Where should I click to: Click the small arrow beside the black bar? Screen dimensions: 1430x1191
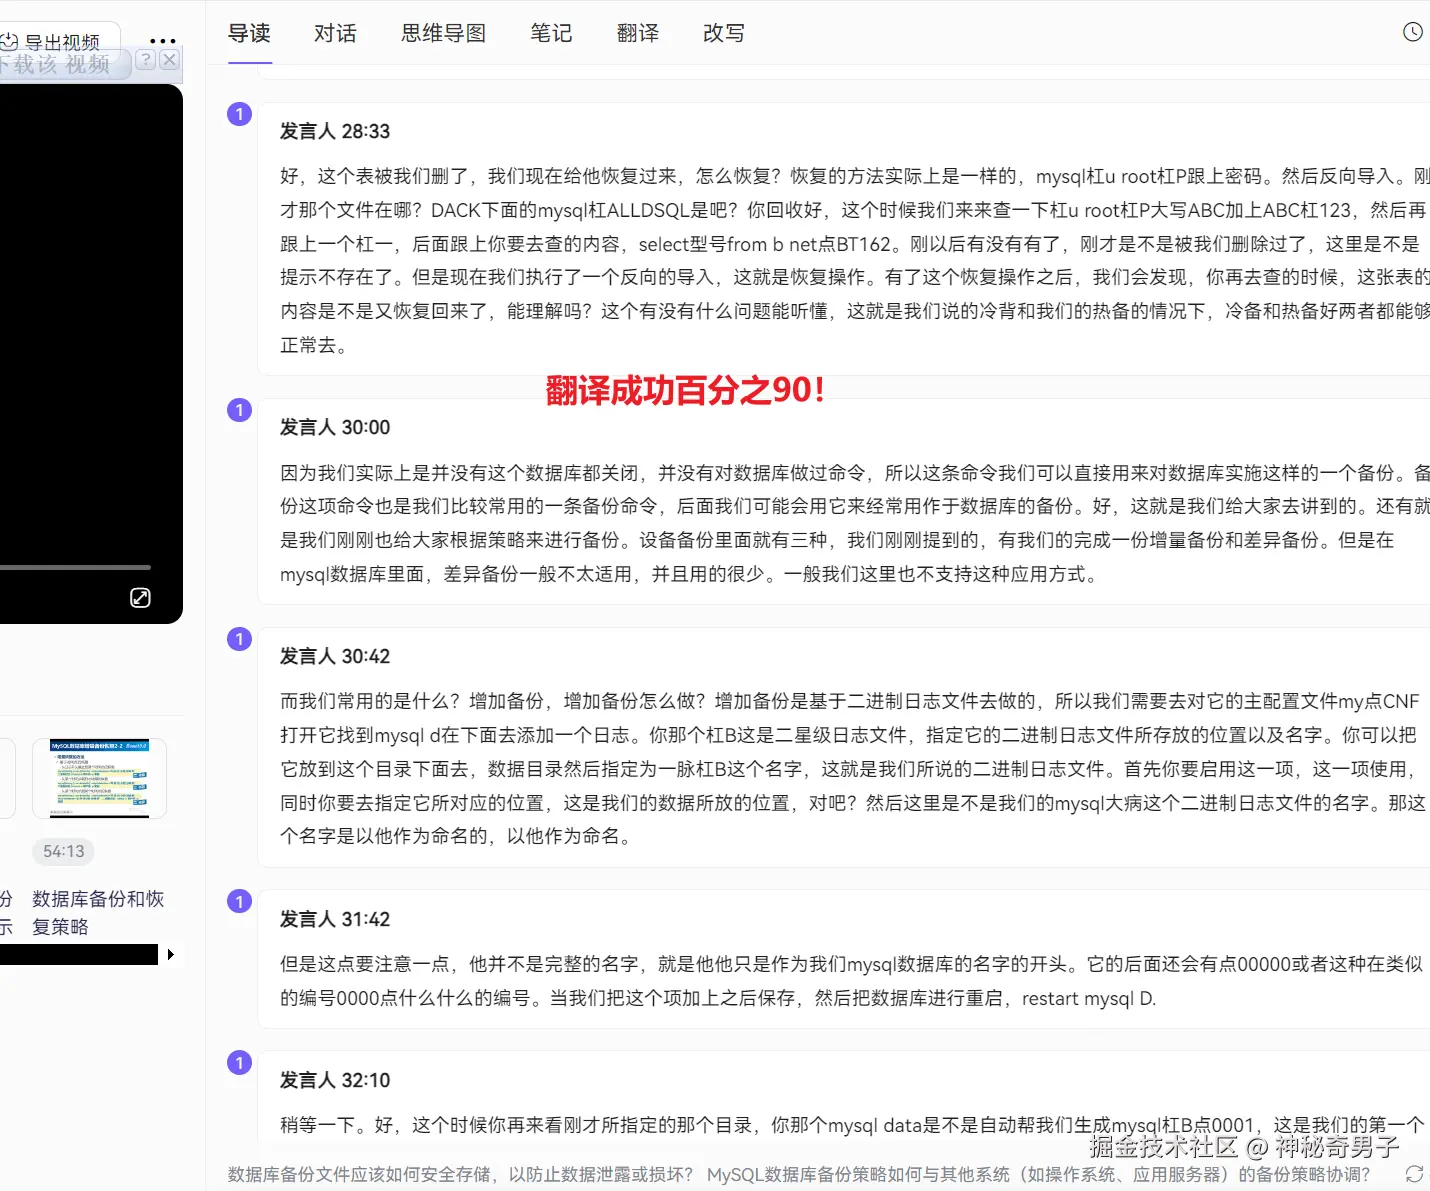coord(171,955)
